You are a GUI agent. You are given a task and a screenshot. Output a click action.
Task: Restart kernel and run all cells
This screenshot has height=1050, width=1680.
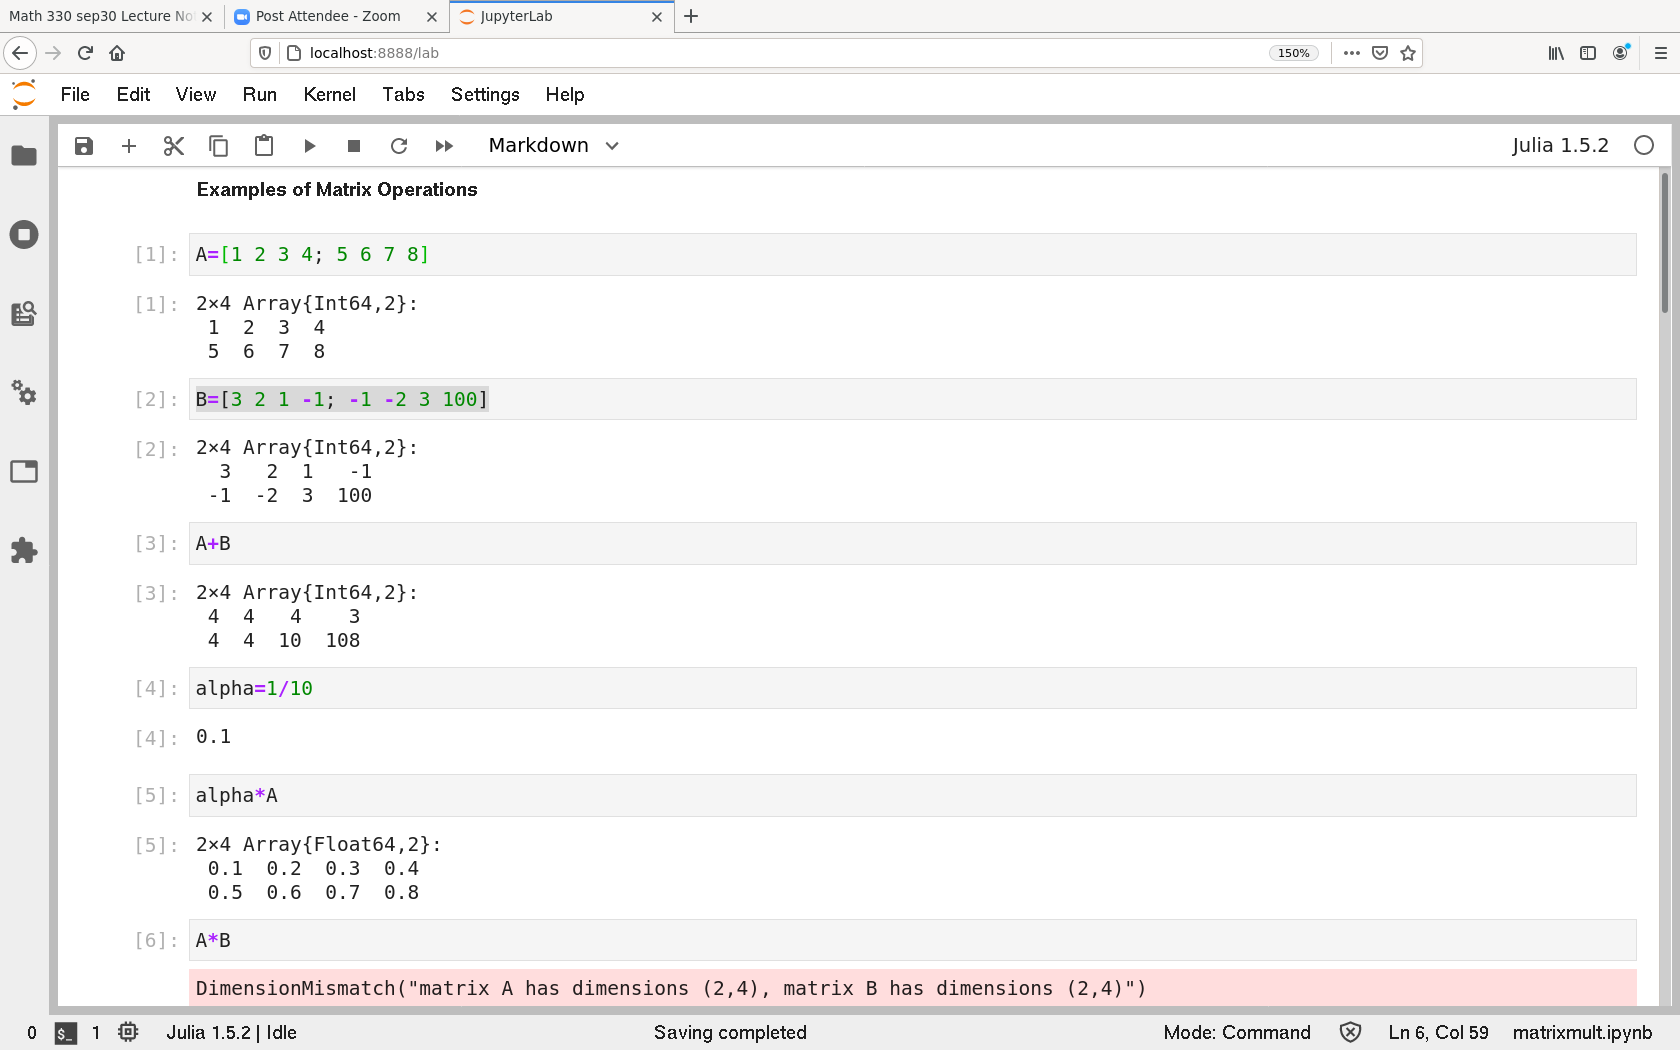tap(444, 146)
